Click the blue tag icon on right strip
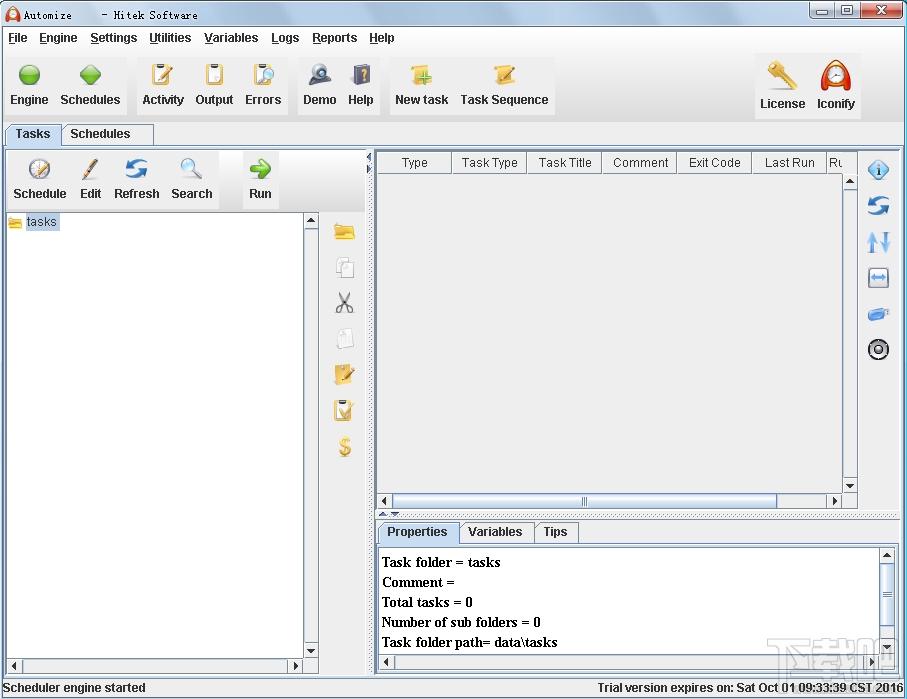The width and height of the screenshot is (907, 699). 878,314
